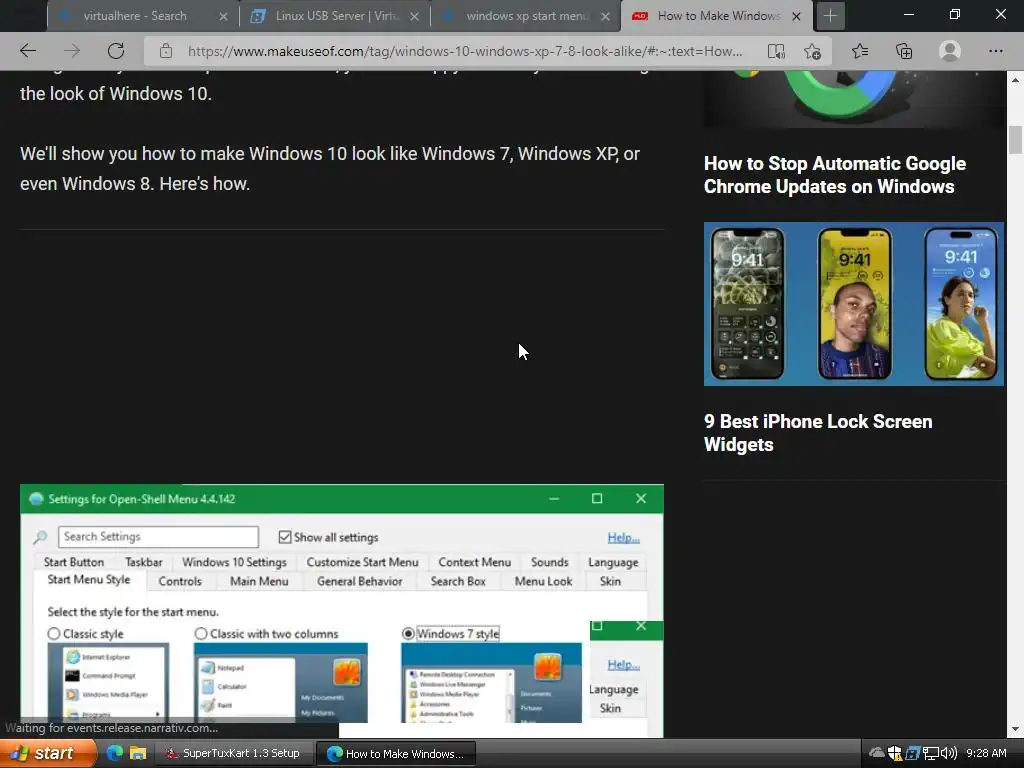Viewport: 1024px width, 768px height.
Task: Open the Taskbar settings tab
Action: tap(144, 562)
